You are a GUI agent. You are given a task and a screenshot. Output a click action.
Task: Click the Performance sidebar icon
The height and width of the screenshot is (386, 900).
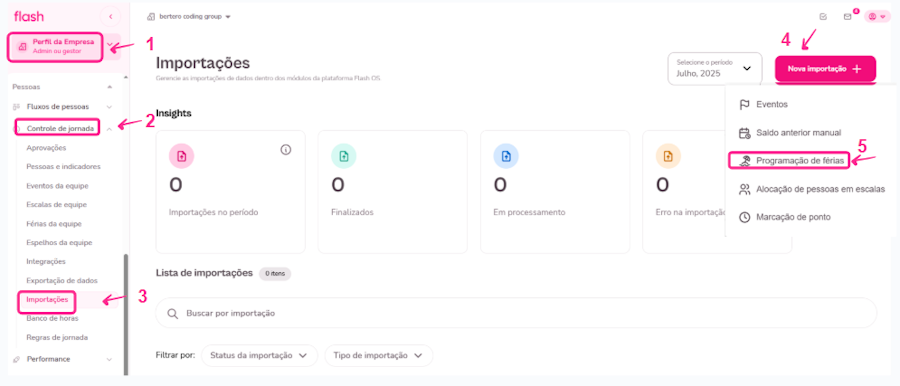(x=16, y=359)
